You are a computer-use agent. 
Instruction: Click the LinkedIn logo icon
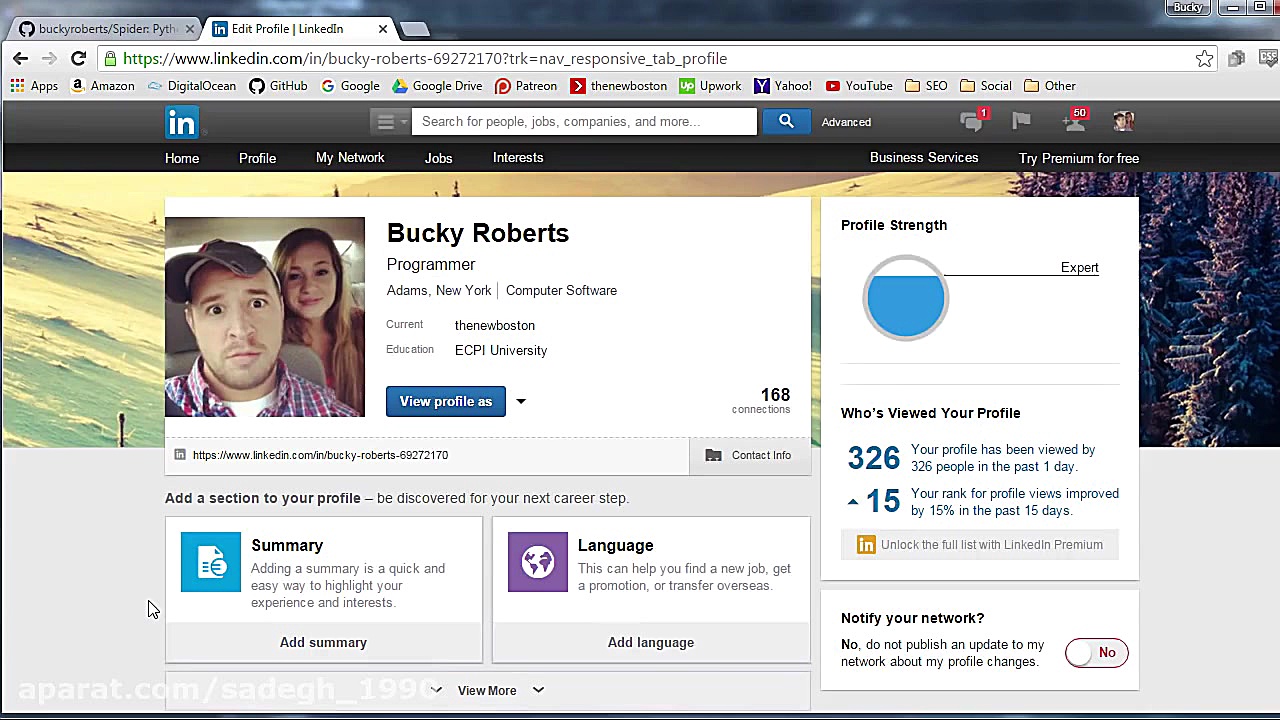[x=182, y=122]
